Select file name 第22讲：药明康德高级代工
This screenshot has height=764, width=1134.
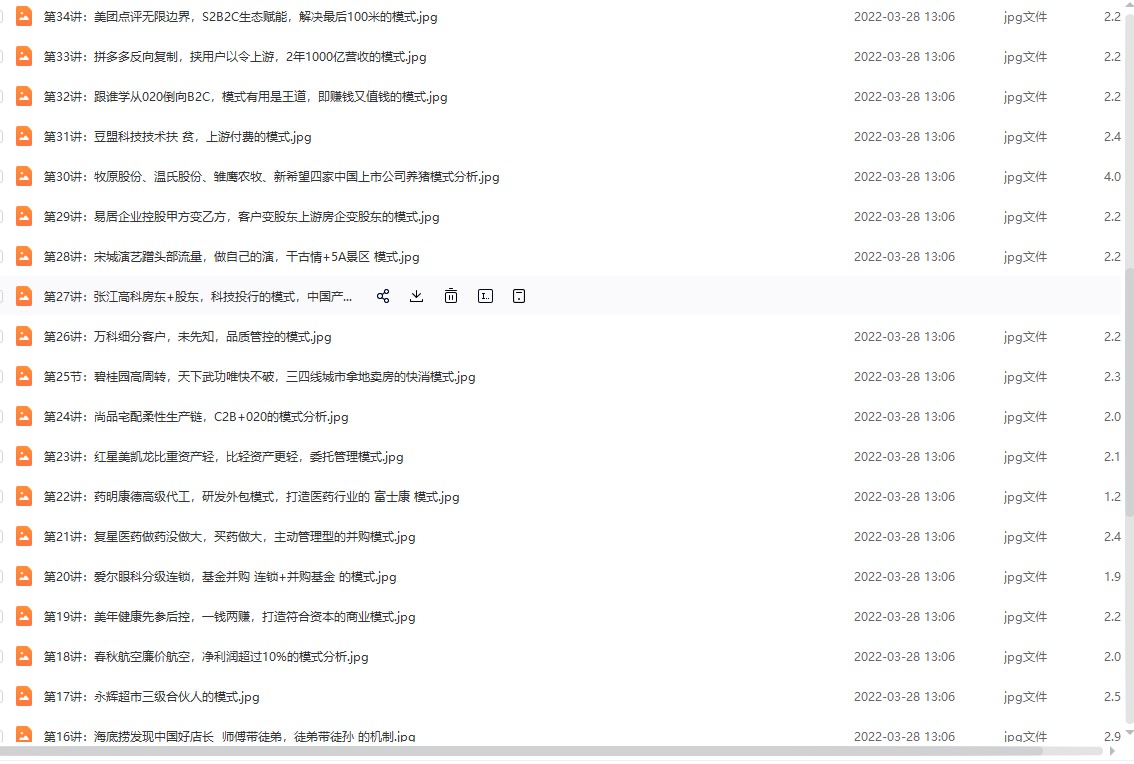252,497
